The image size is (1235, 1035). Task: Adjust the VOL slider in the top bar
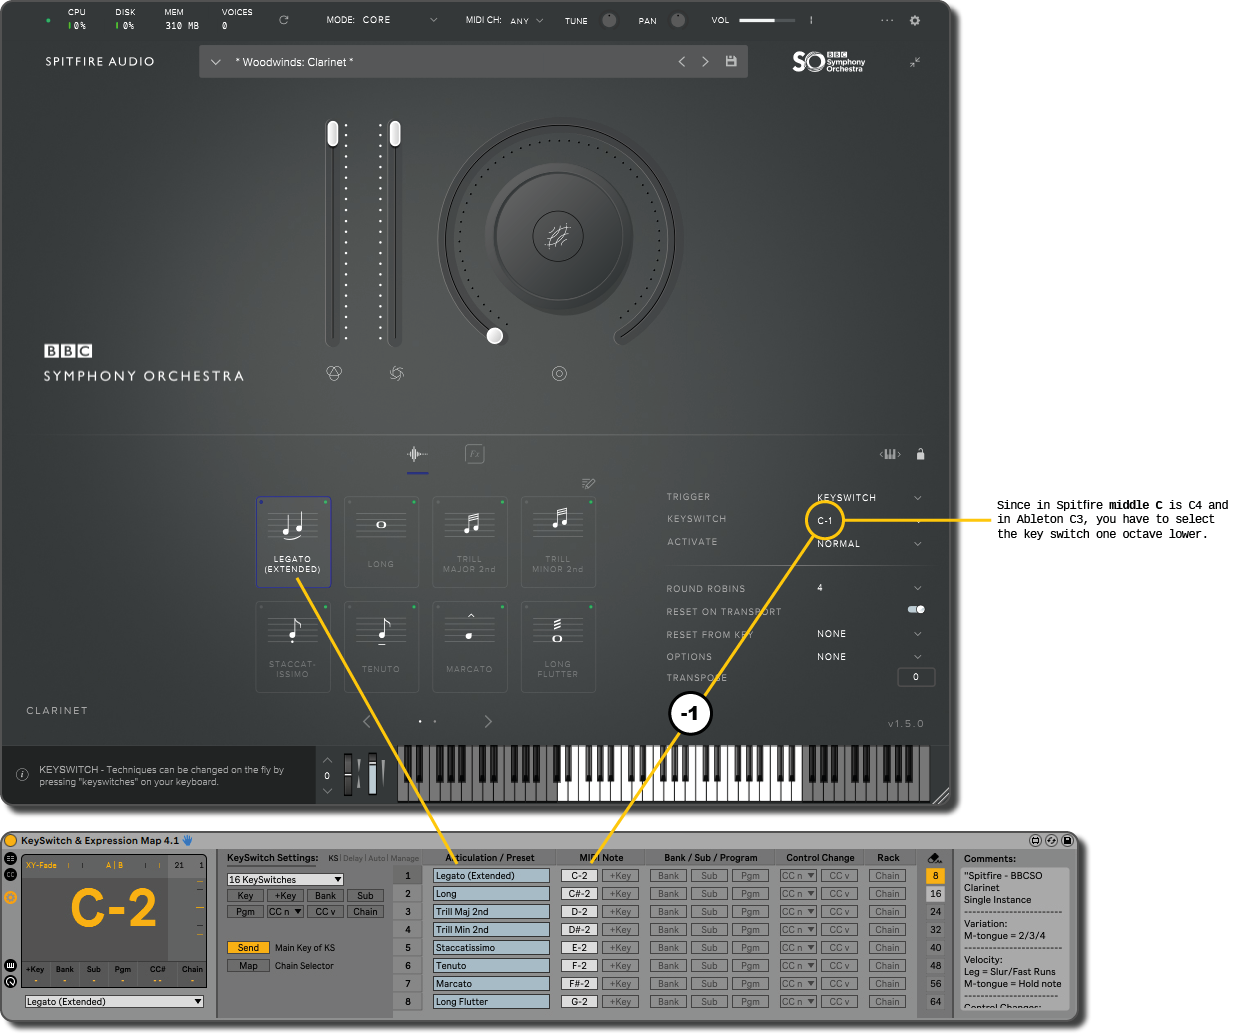point(768,19)
